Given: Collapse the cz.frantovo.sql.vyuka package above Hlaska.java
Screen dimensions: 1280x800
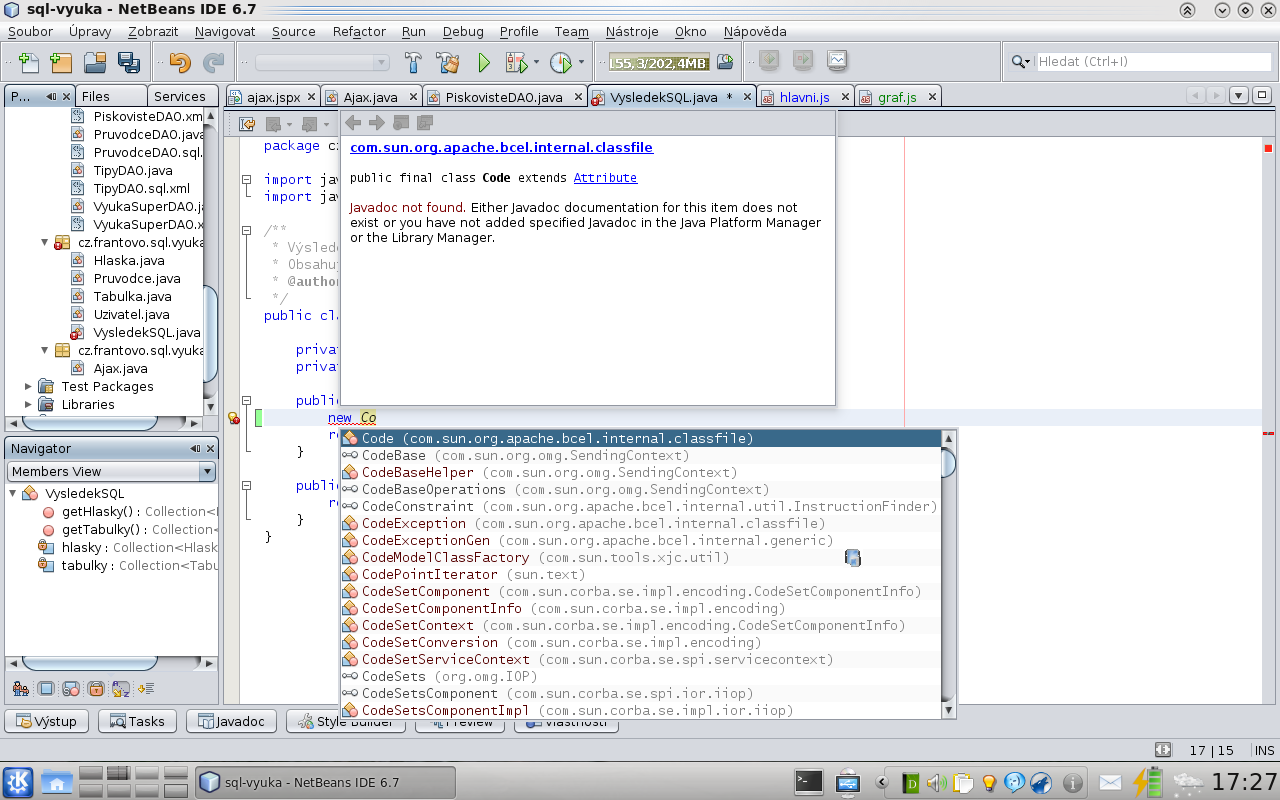Looking at the screenshot, I should click(45, 242).
